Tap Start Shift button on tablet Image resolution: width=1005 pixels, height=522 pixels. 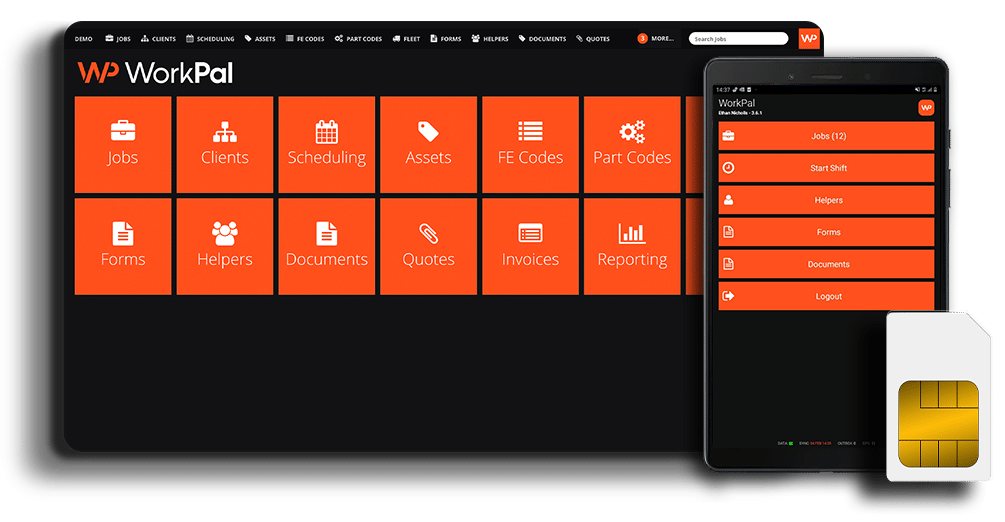tap(827, 168)
